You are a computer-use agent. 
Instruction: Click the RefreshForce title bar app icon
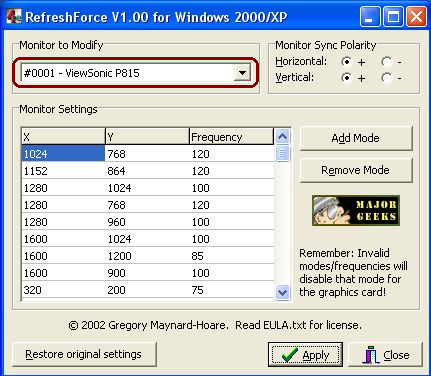click(14, 16)
